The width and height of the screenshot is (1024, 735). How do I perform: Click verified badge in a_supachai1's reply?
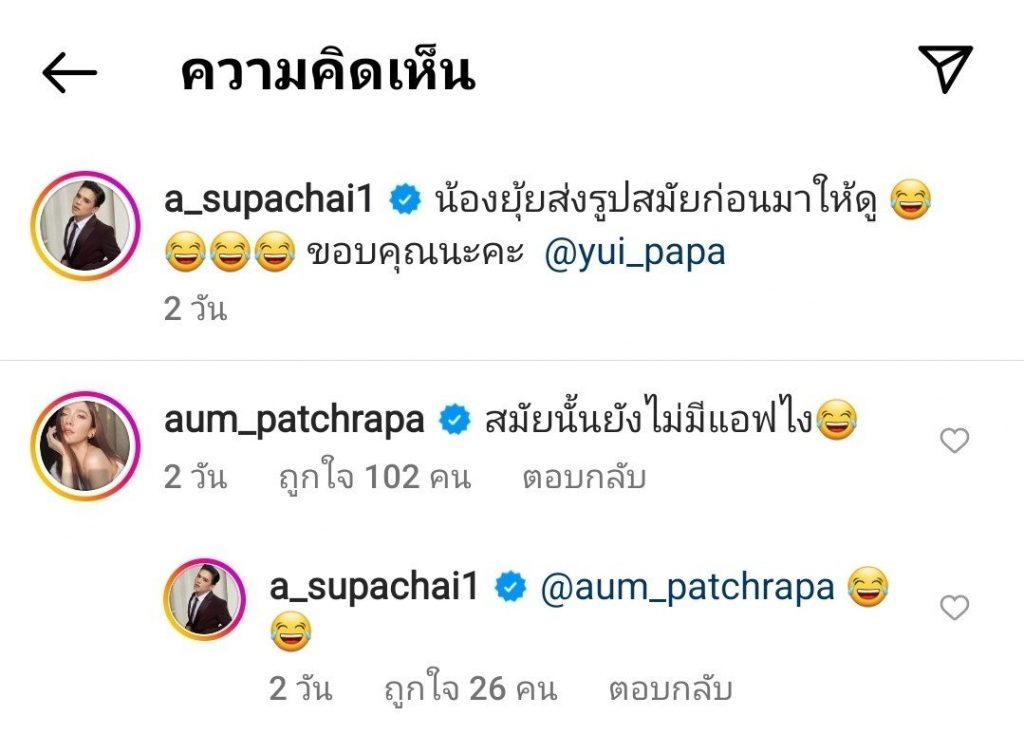(x=511, y=586)
